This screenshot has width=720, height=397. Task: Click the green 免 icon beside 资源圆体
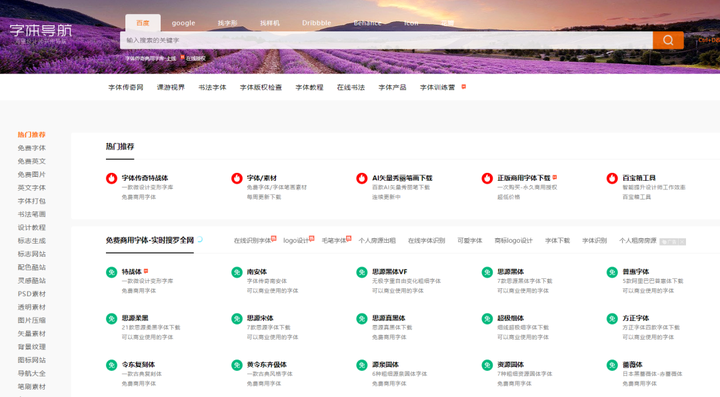pos(487,365)
